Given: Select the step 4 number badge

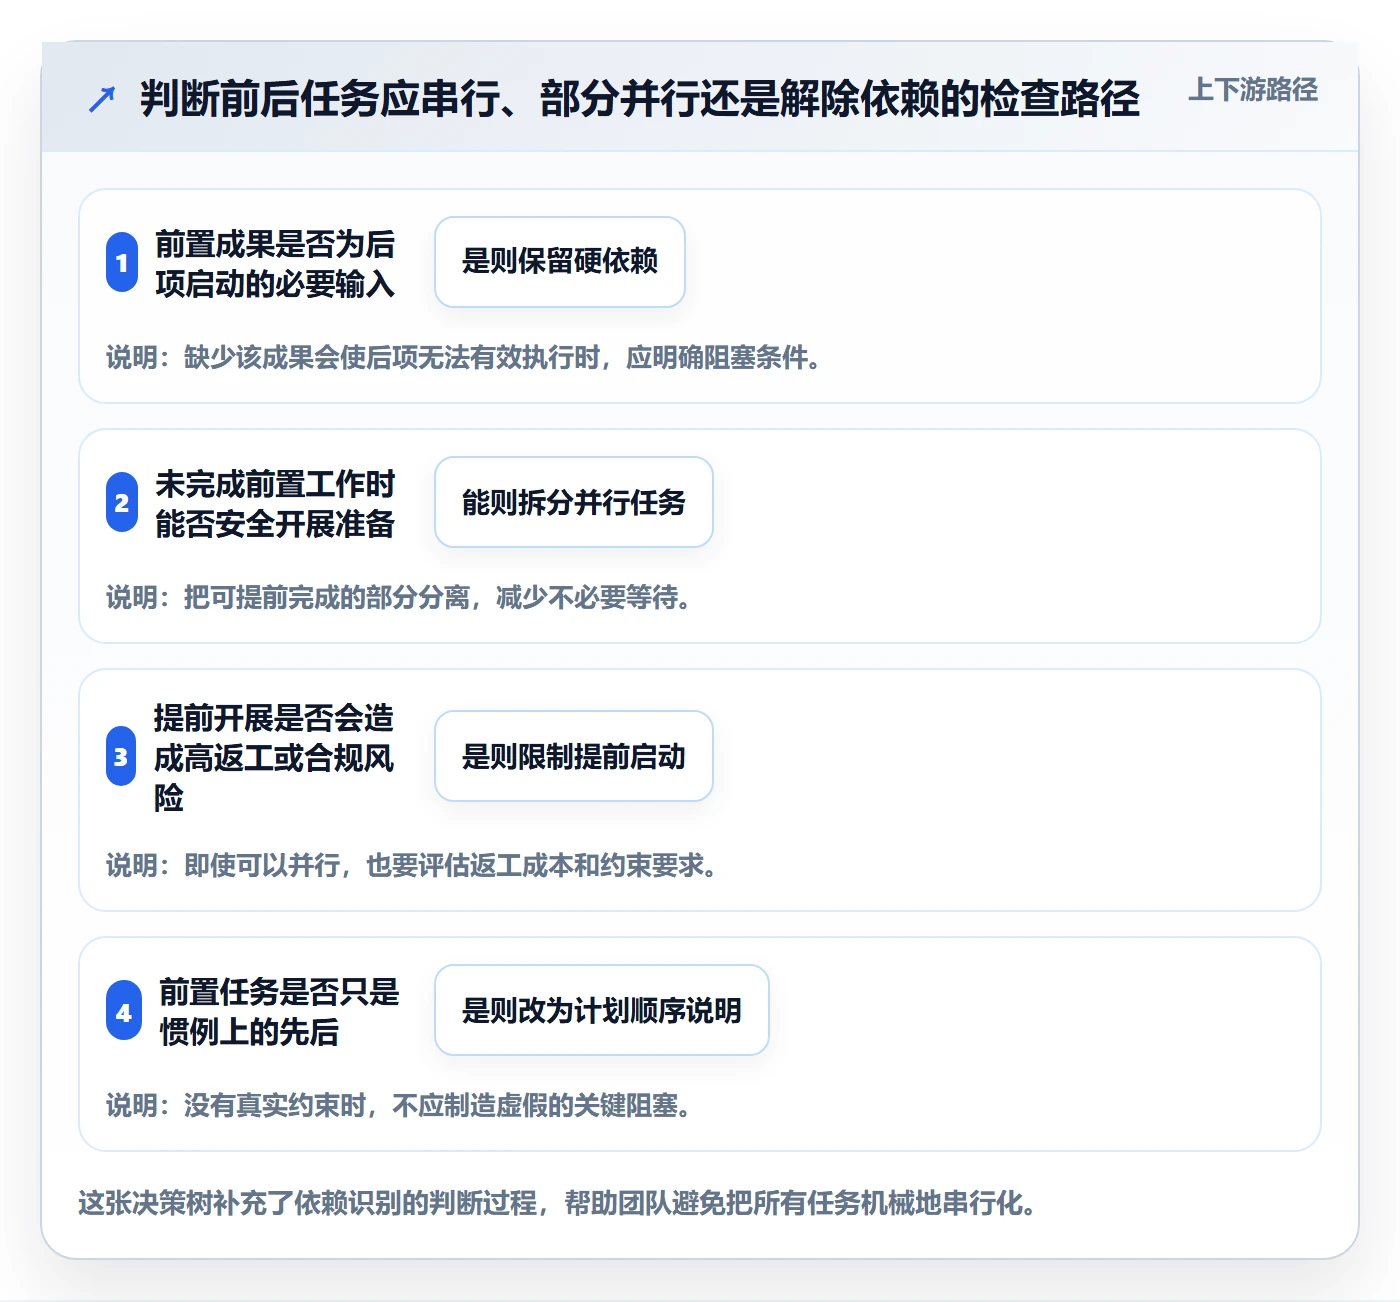Looking at the screenshot, I should coord(124,1010).
